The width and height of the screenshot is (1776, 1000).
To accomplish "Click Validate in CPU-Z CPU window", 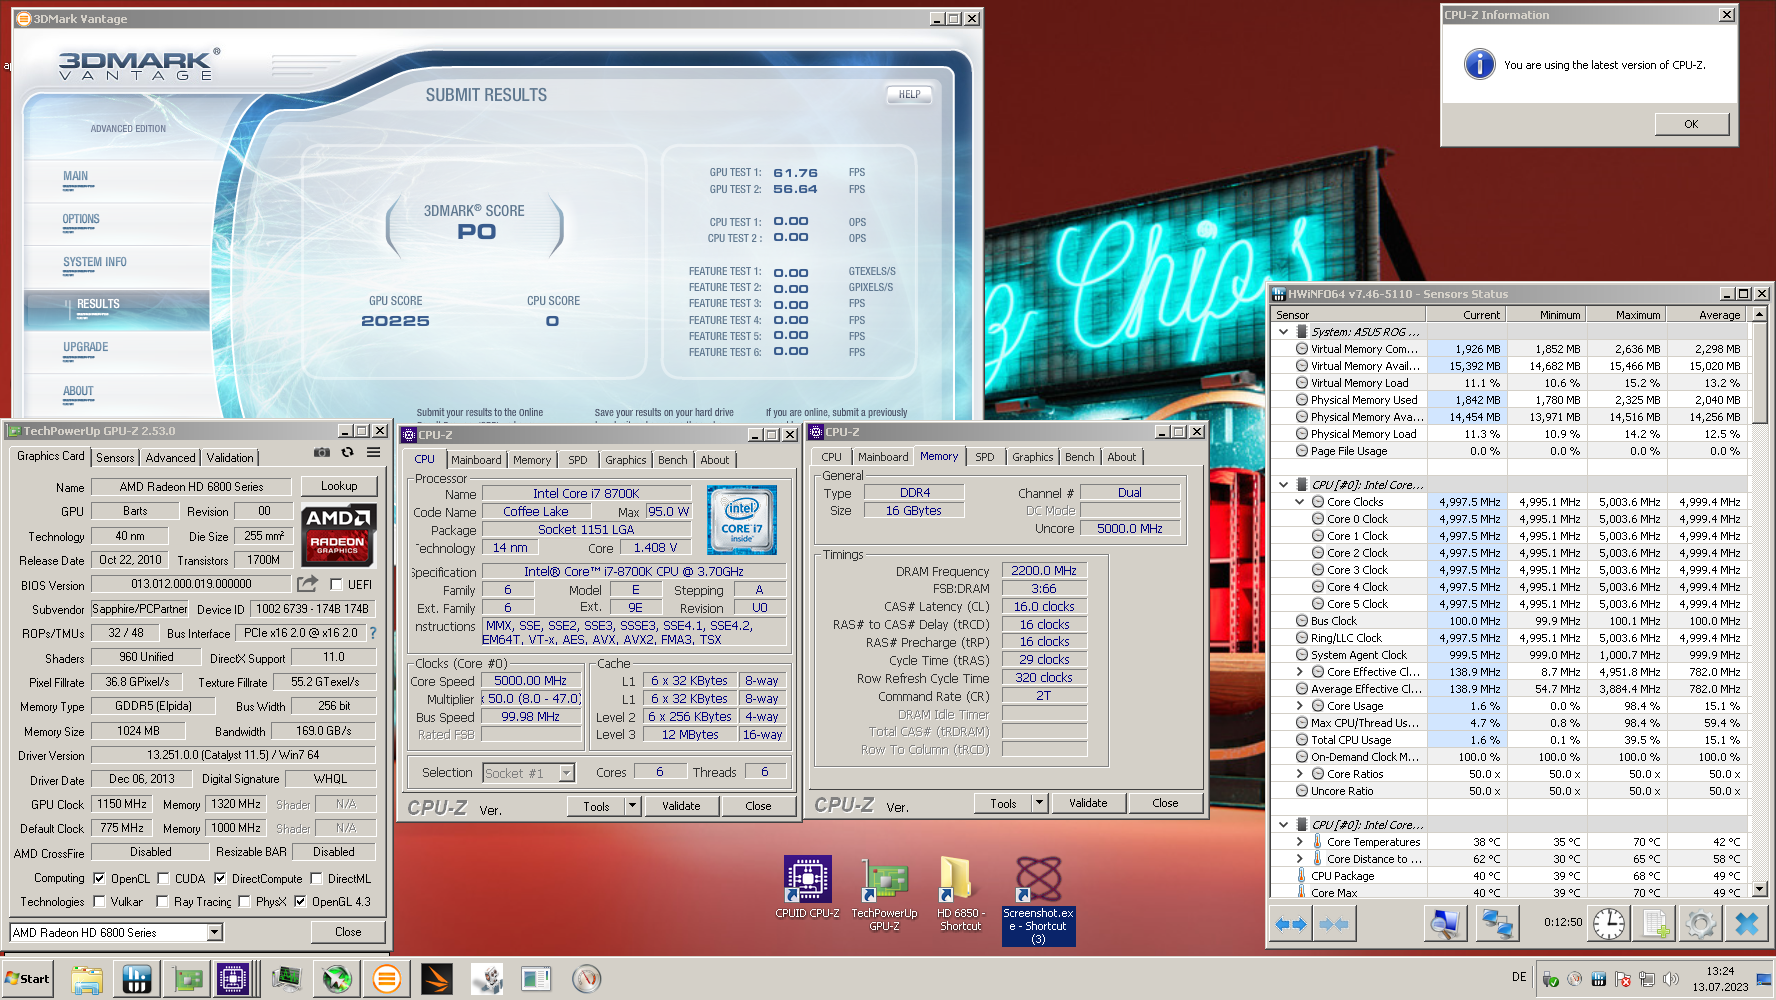I will point(681,806).
